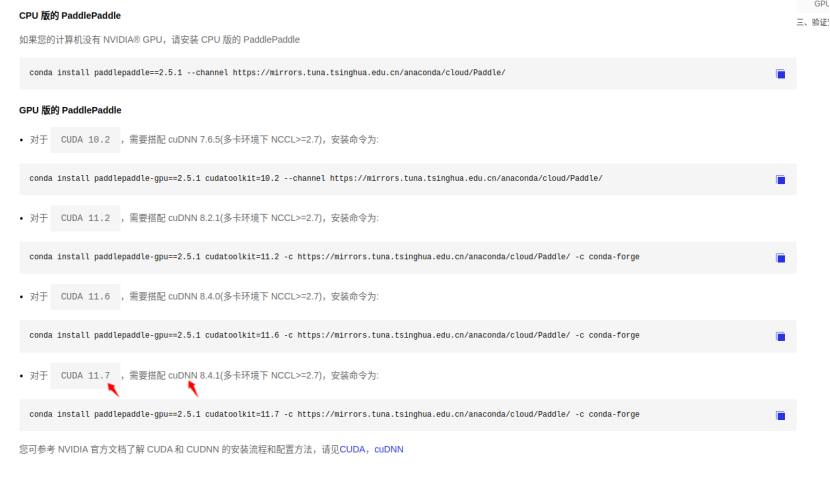This screenshot has width=830, height=479.
Task: Click the cuDNN 7.6.5 requirement text
Action: coord(254,140)
